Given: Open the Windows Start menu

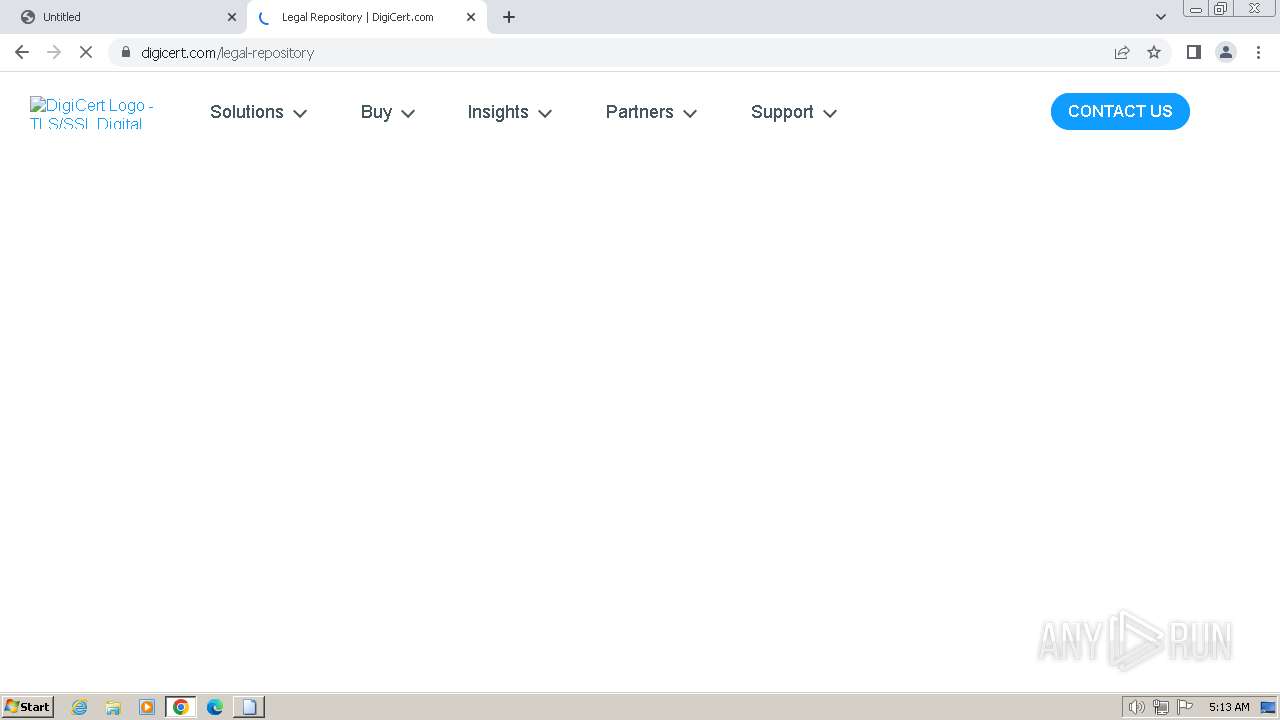Looking at the screenshot, I should (28, 706).
